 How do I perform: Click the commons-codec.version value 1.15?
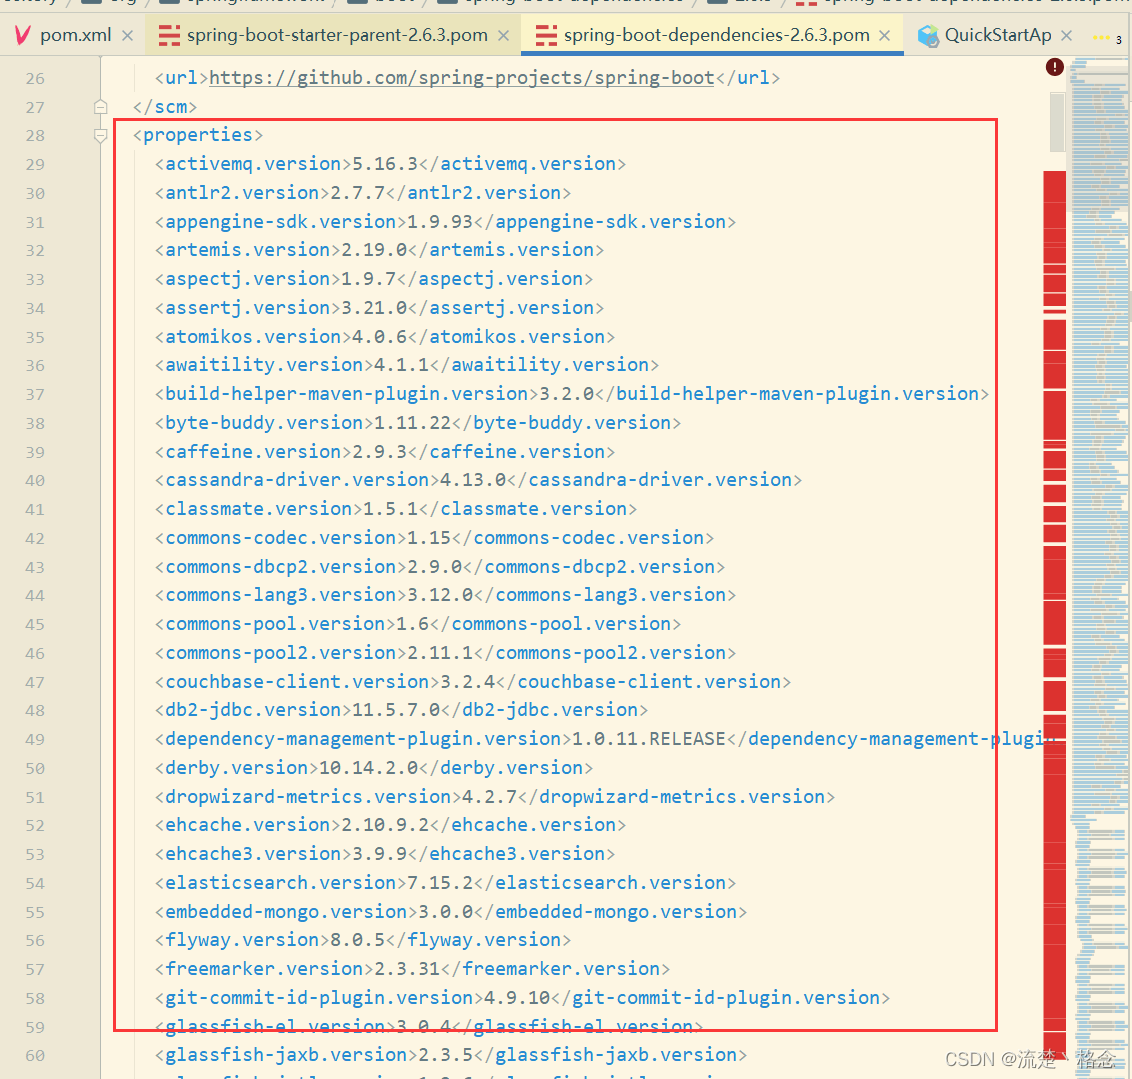429,537
